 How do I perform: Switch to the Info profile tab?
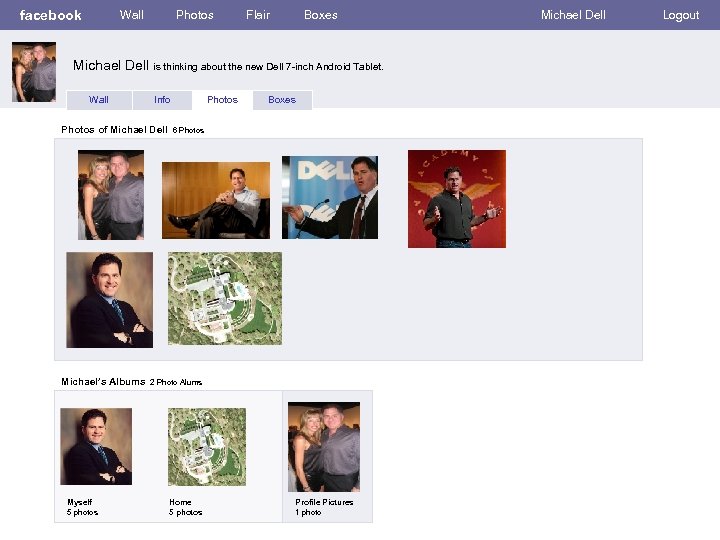(162, 100)
